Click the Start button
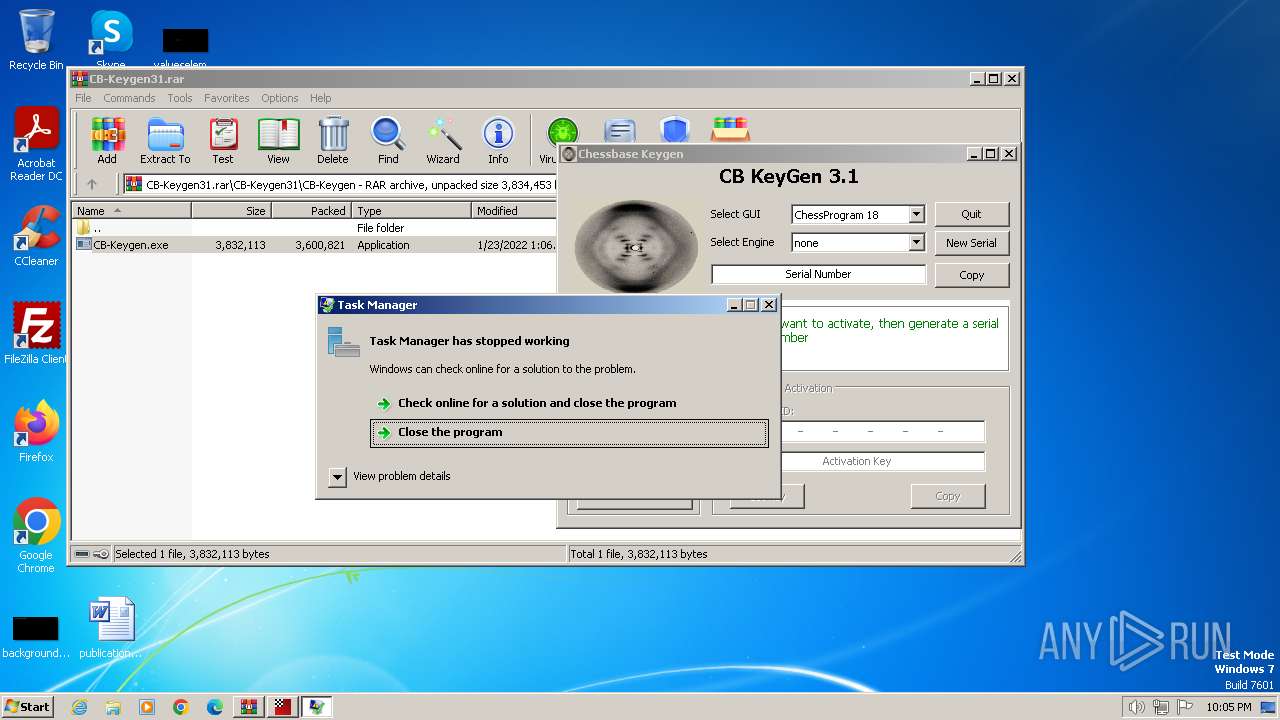 (x=27, y=707)
